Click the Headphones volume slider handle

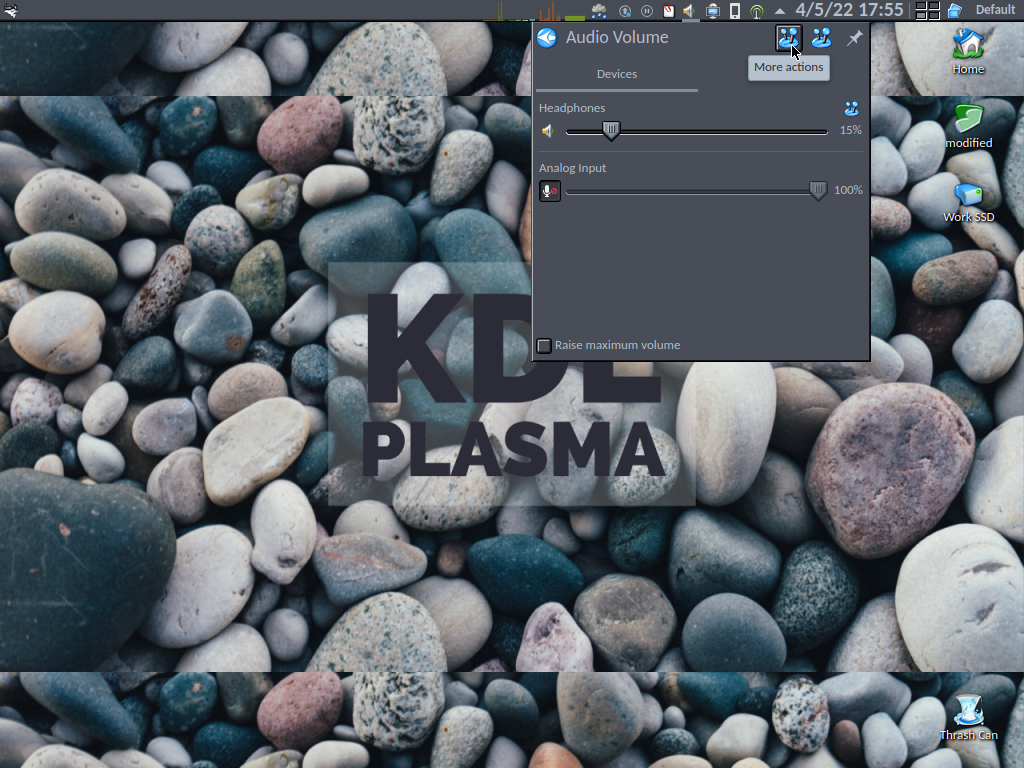pyautogui.click(x=611, y=131)
